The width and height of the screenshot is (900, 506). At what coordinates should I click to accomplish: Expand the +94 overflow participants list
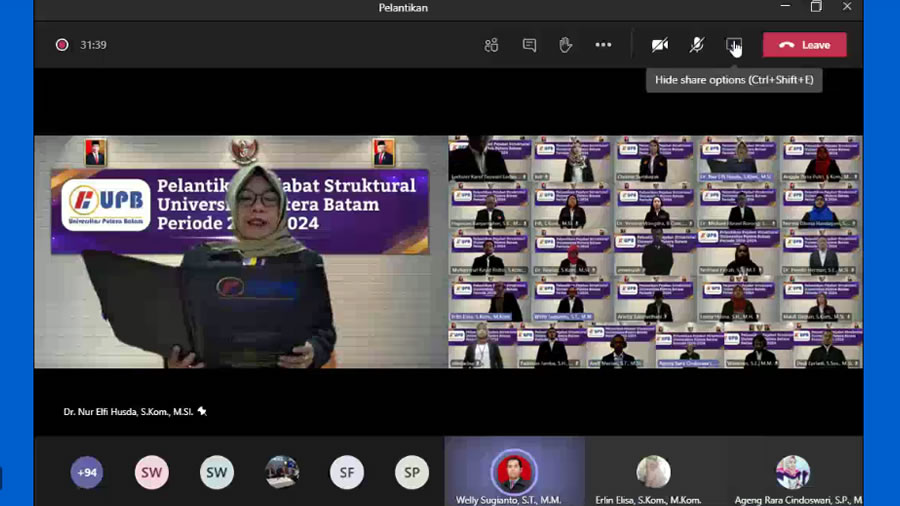tap(87, 472)
